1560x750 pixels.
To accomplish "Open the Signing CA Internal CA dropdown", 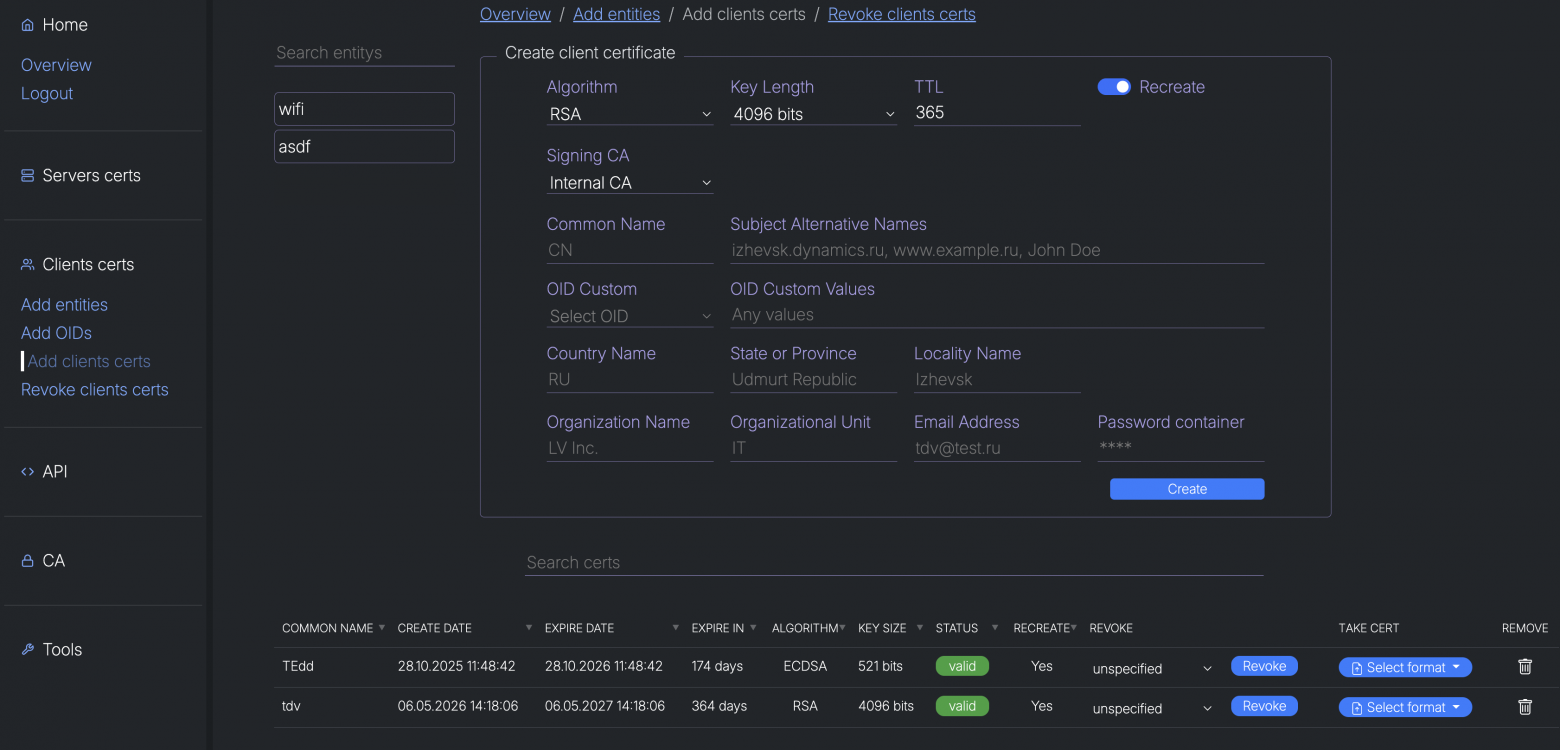I will click(630, 183).
